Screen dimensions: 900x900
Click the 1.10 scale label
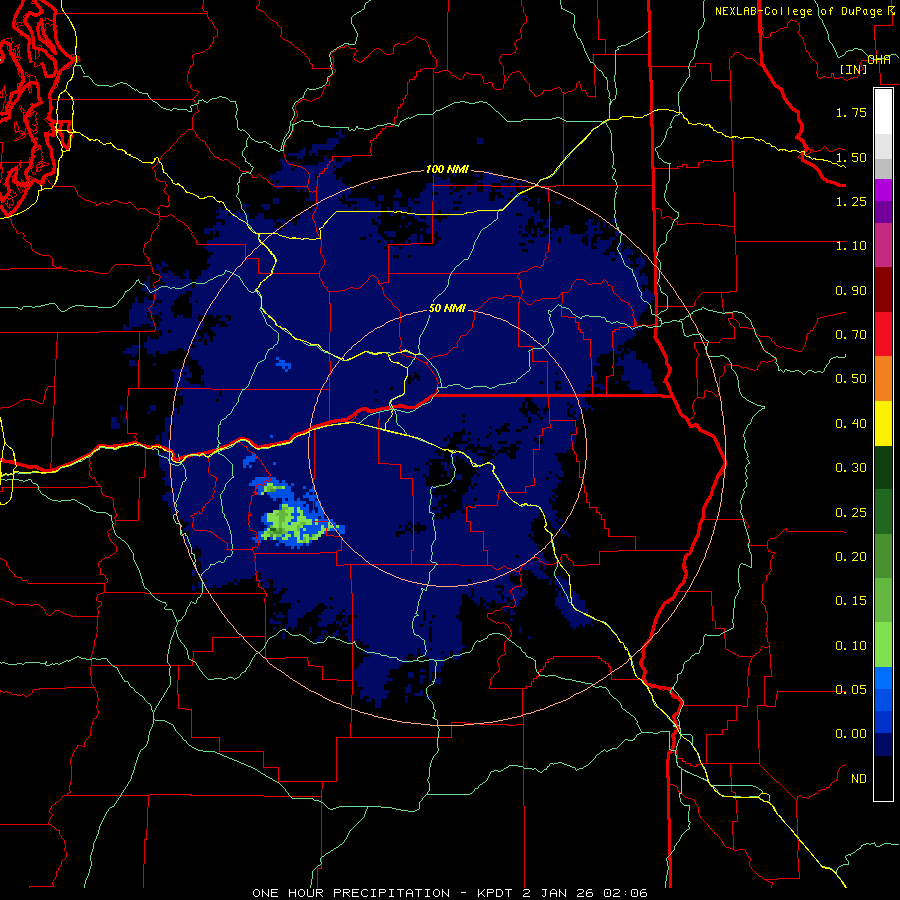[851, 246]
